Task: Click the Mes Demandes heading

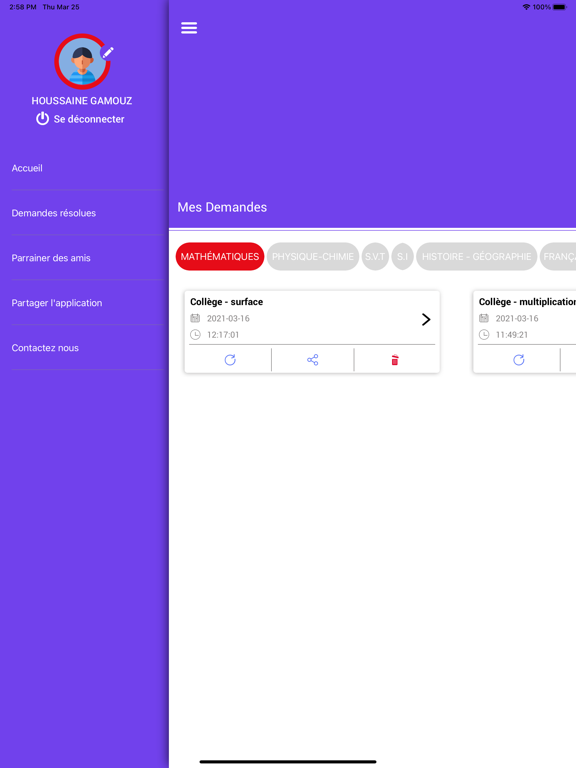Action: pyautogui.click(x=222, y=207)
